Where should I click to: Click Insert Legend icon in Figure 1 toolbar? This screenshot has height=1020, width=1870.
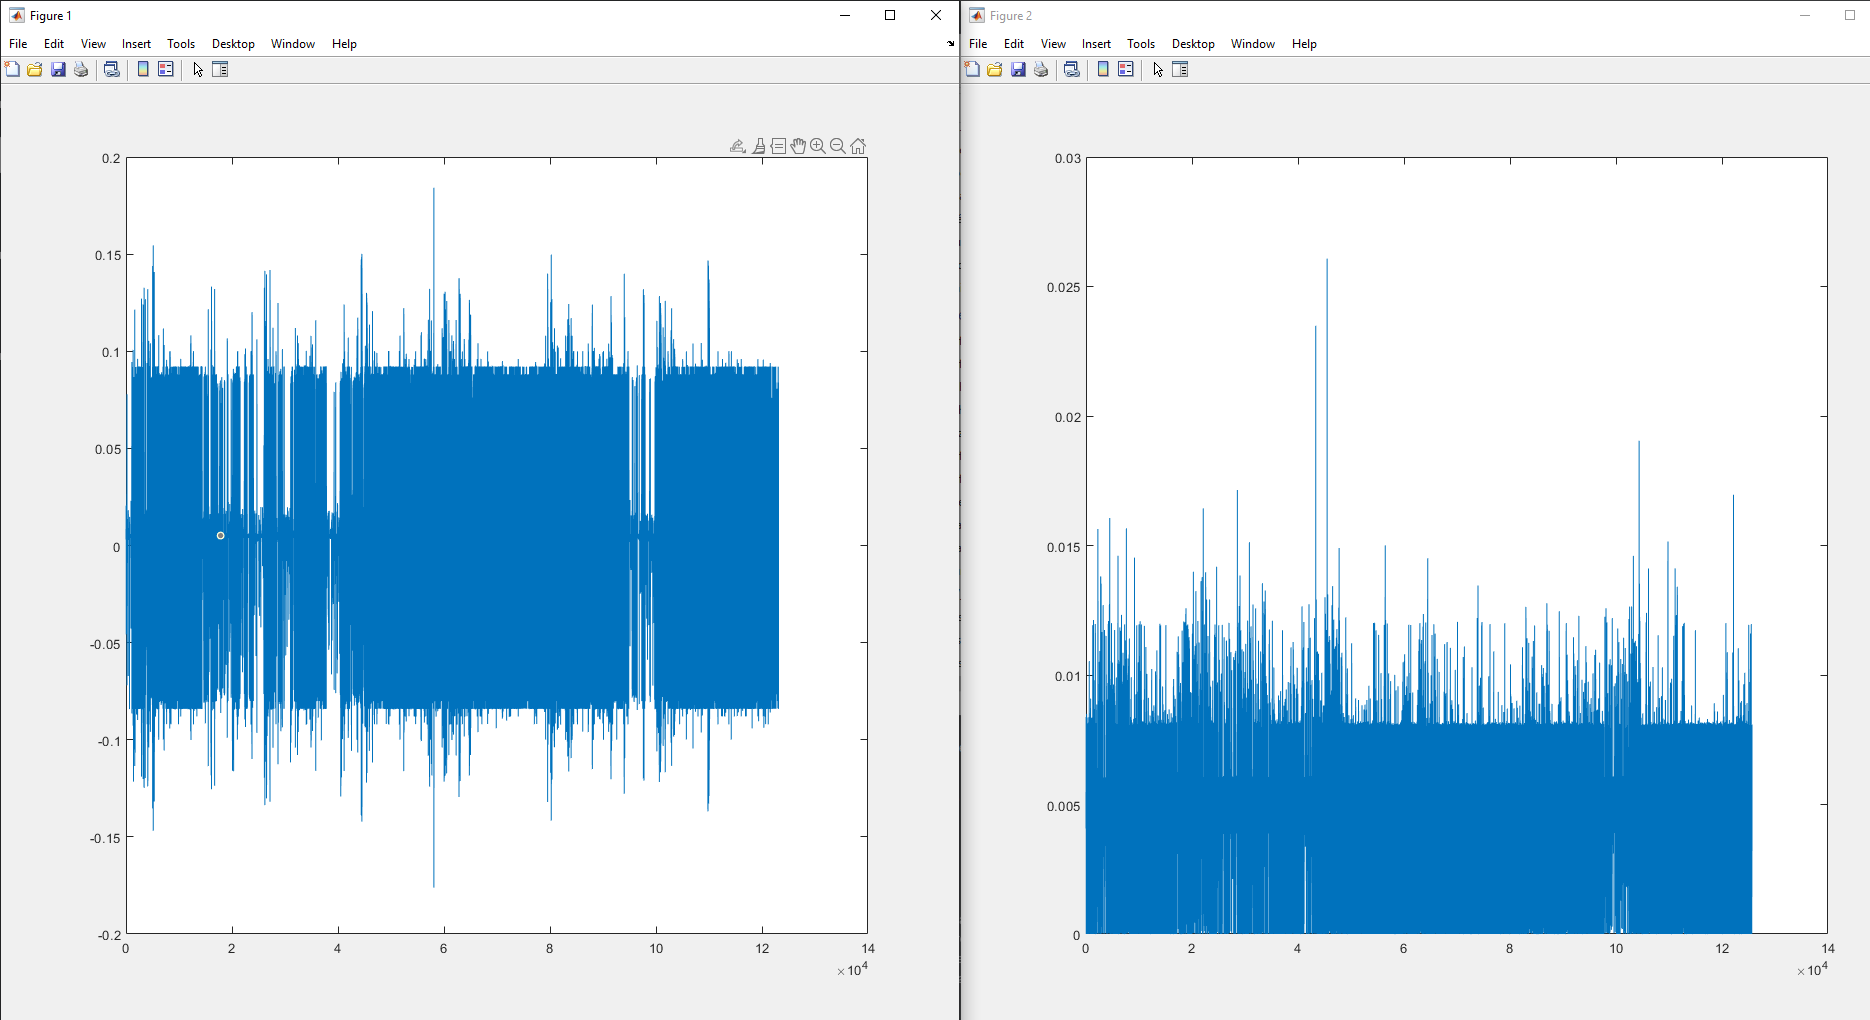tap(166, 69)
